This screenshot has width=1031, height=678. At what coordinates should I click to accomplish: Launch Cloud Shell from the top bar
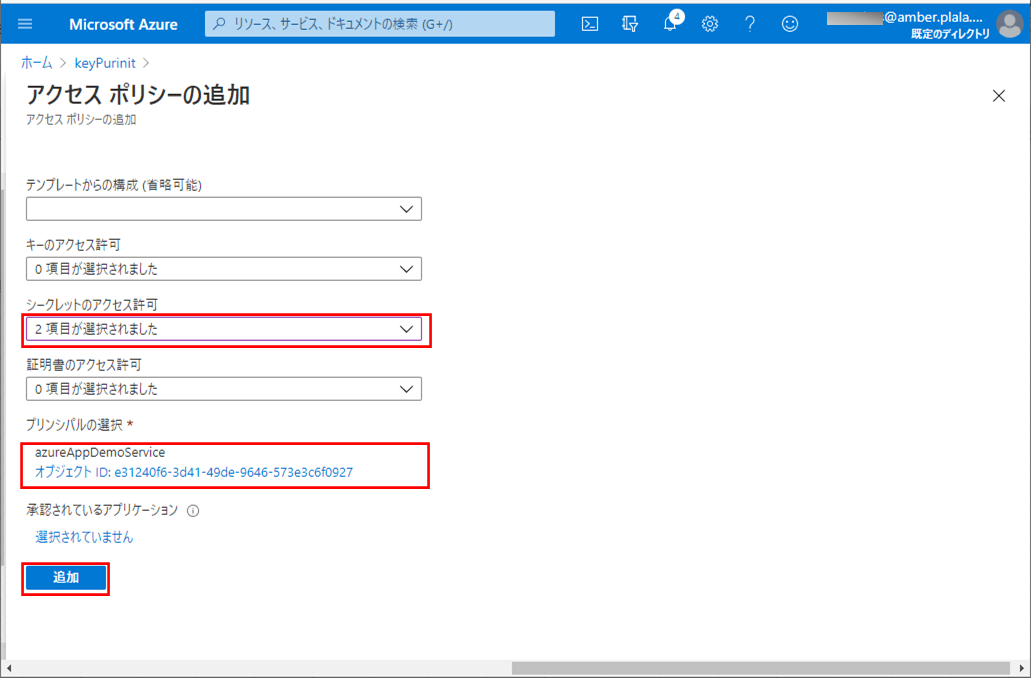(x=590, y=24)
